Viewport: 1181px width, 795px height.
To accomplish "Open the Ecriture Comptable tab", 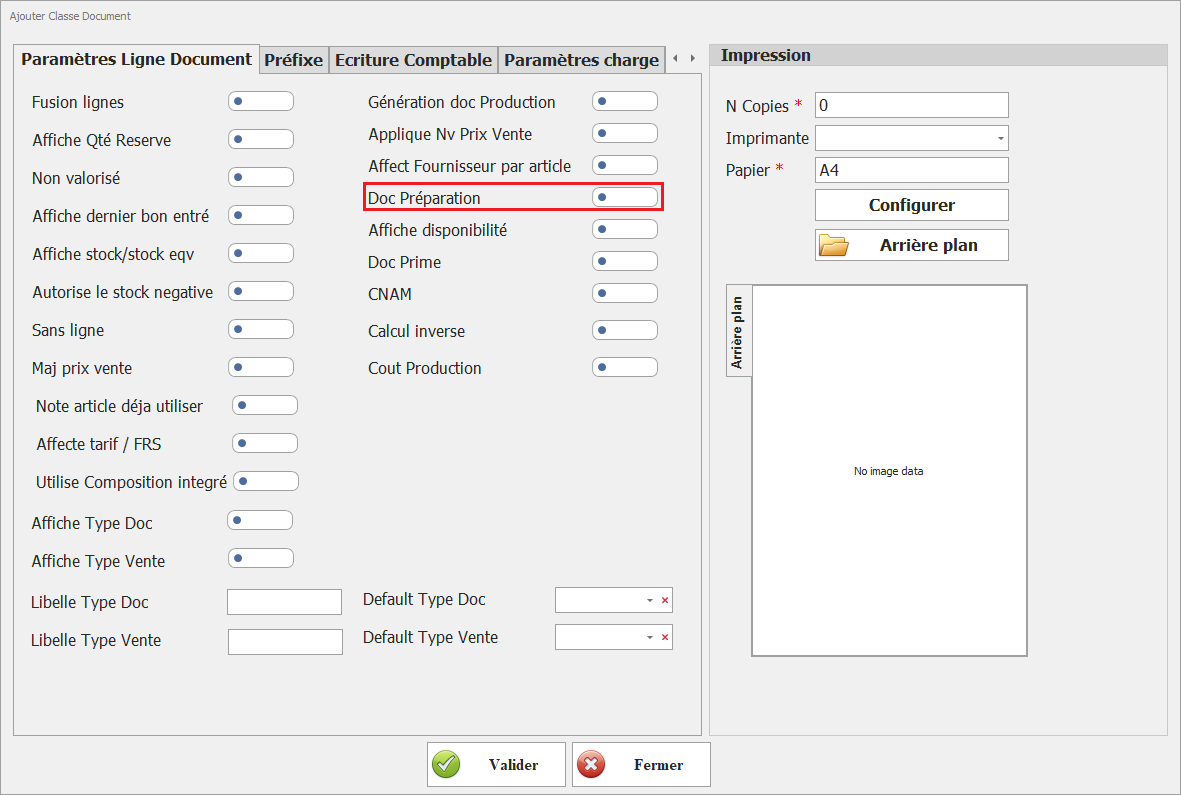I will click(414, 60).
